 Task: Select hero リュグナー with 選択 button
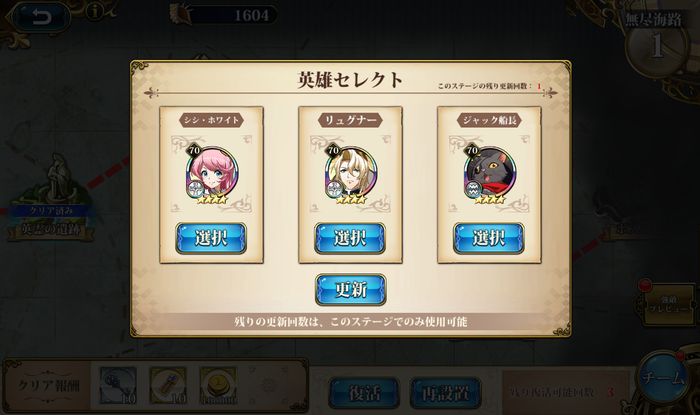coord(350,238)
